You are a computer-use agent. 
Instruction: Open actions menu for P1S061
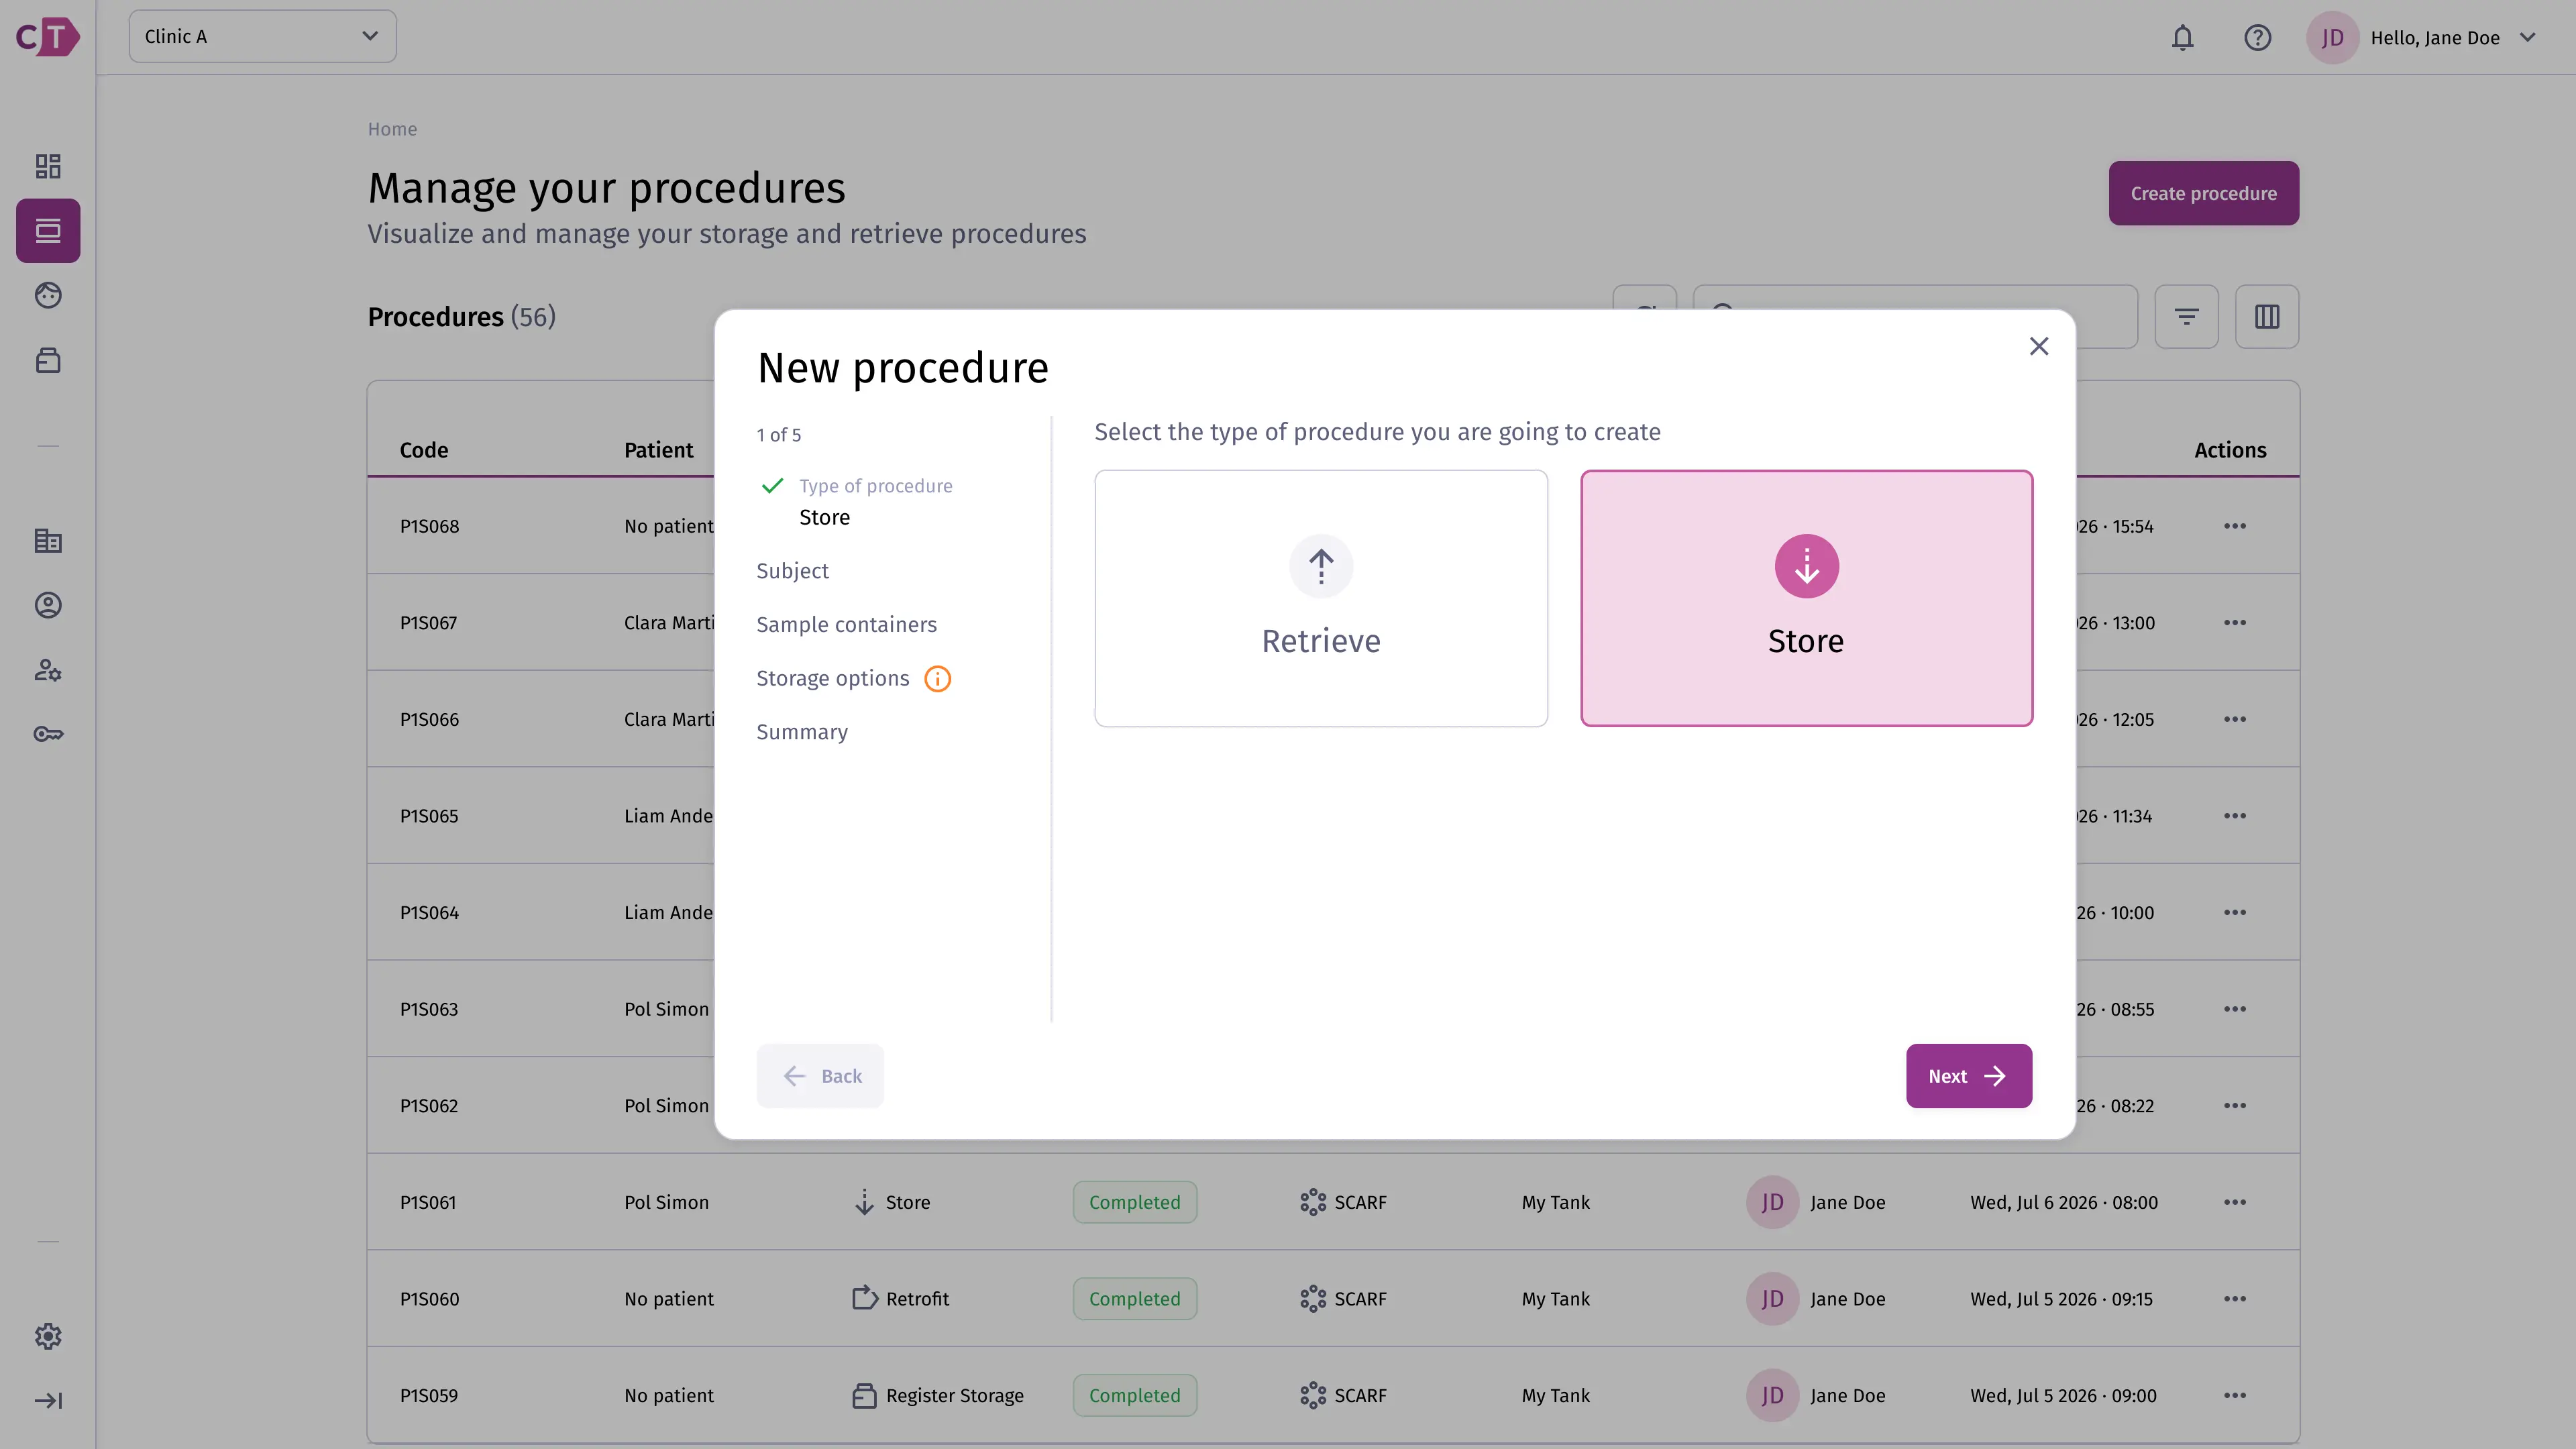(x=2235, y=1202)
